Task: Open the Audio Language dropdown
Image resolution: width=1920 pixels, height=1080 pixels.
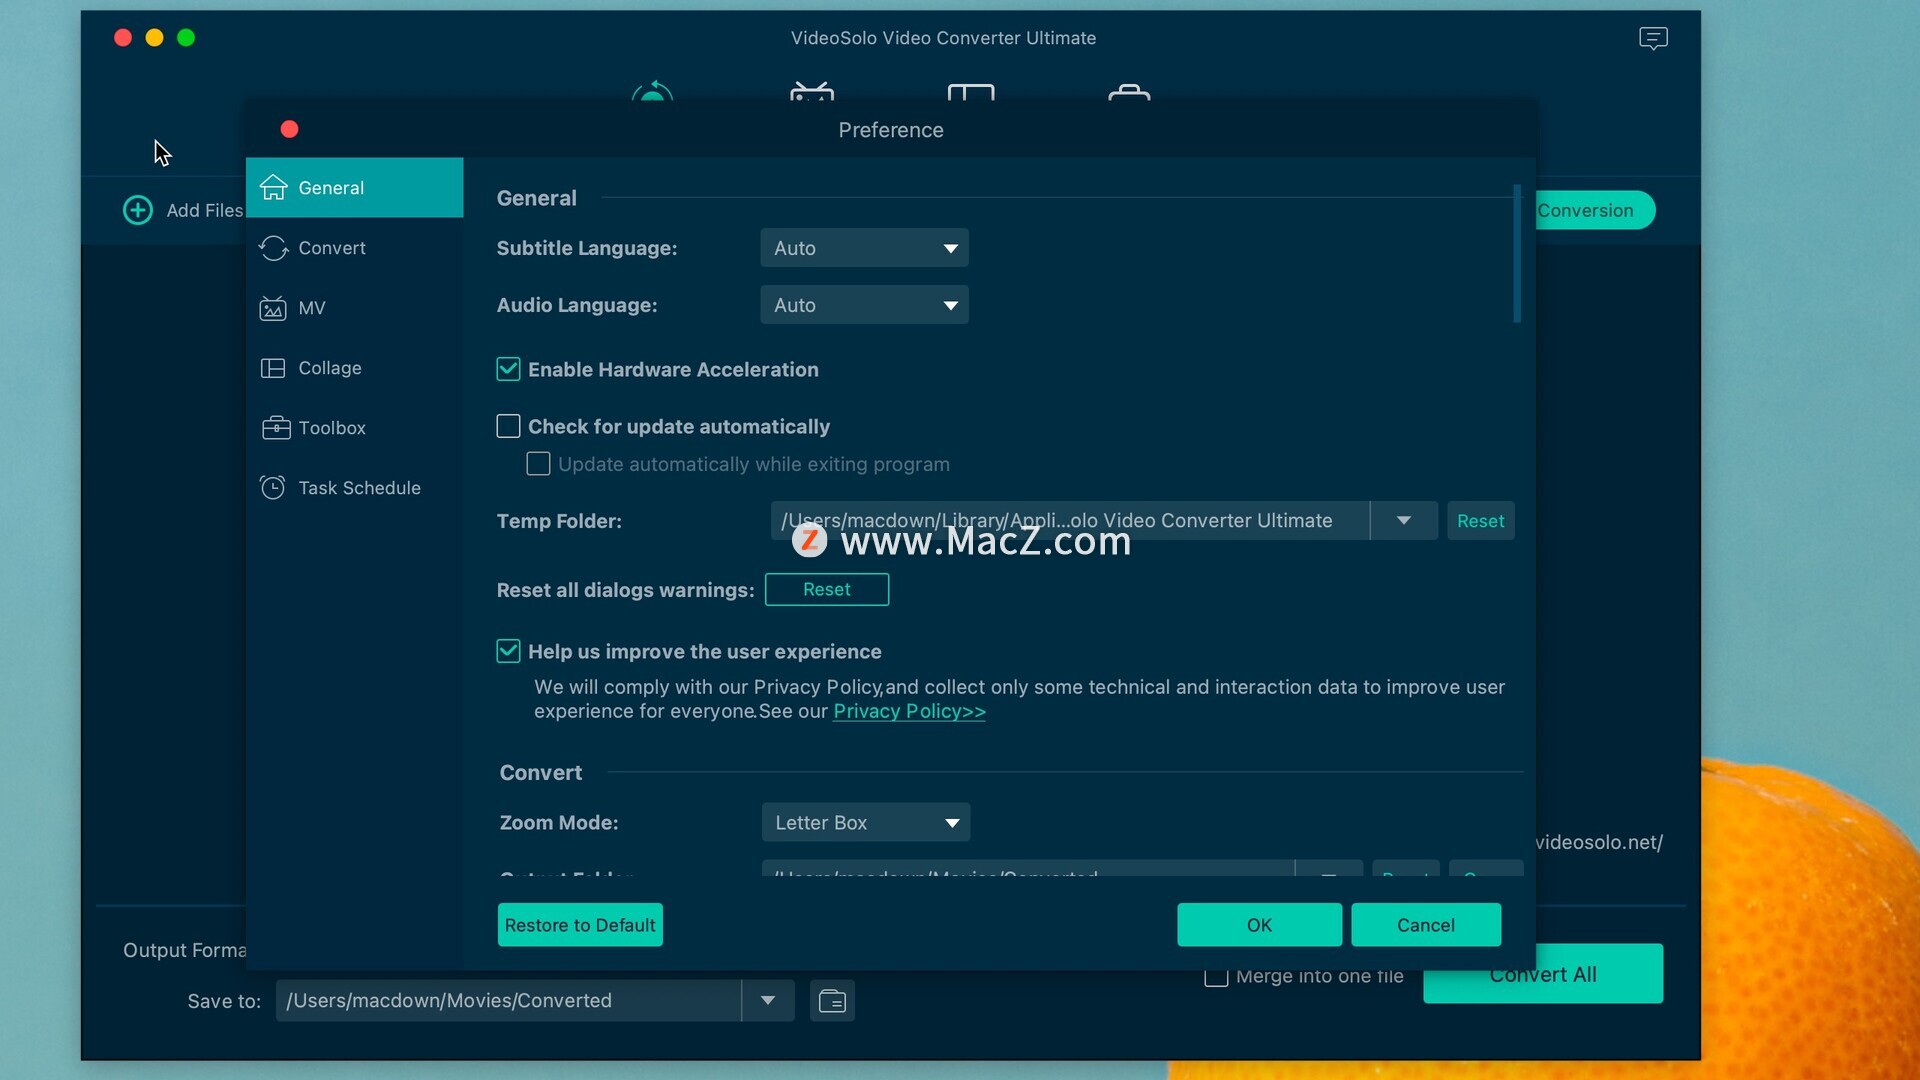Action: [864, 305]
